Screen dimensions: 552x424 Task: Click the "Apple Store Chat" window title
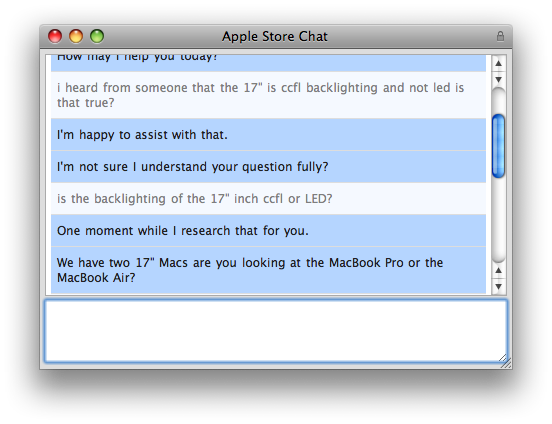click(x=275, y=36)
